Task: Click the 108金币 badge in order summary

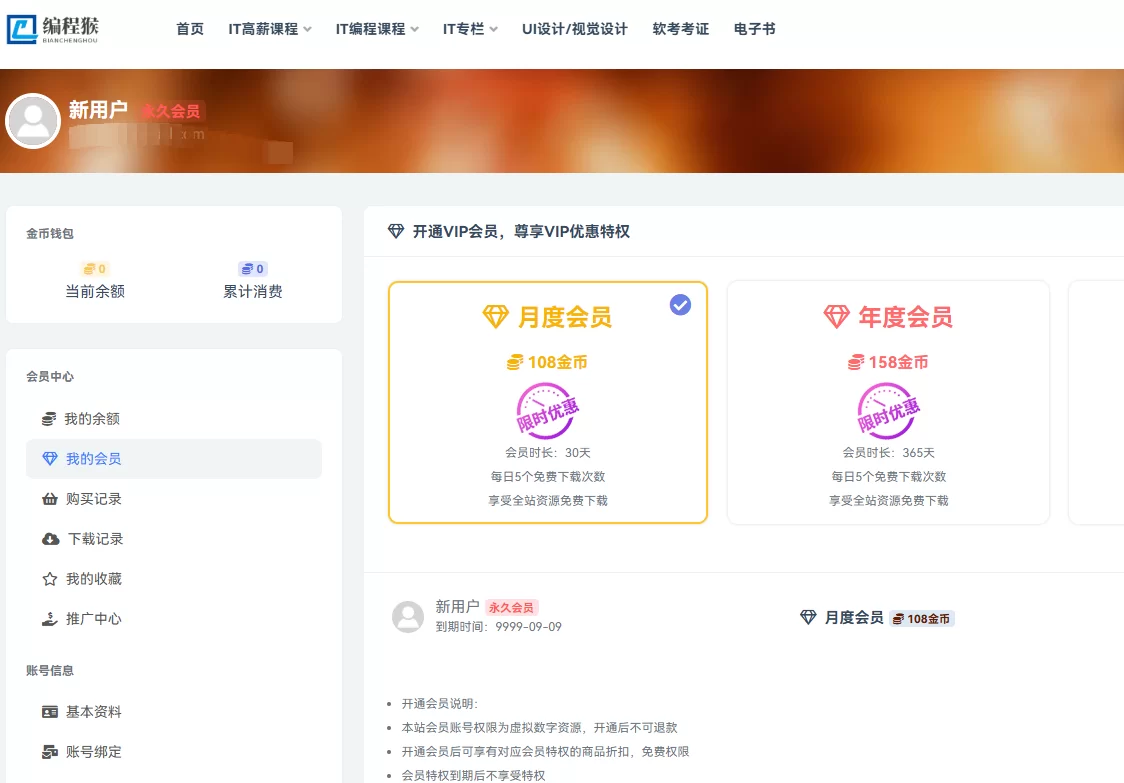Action: pos(922,619)
